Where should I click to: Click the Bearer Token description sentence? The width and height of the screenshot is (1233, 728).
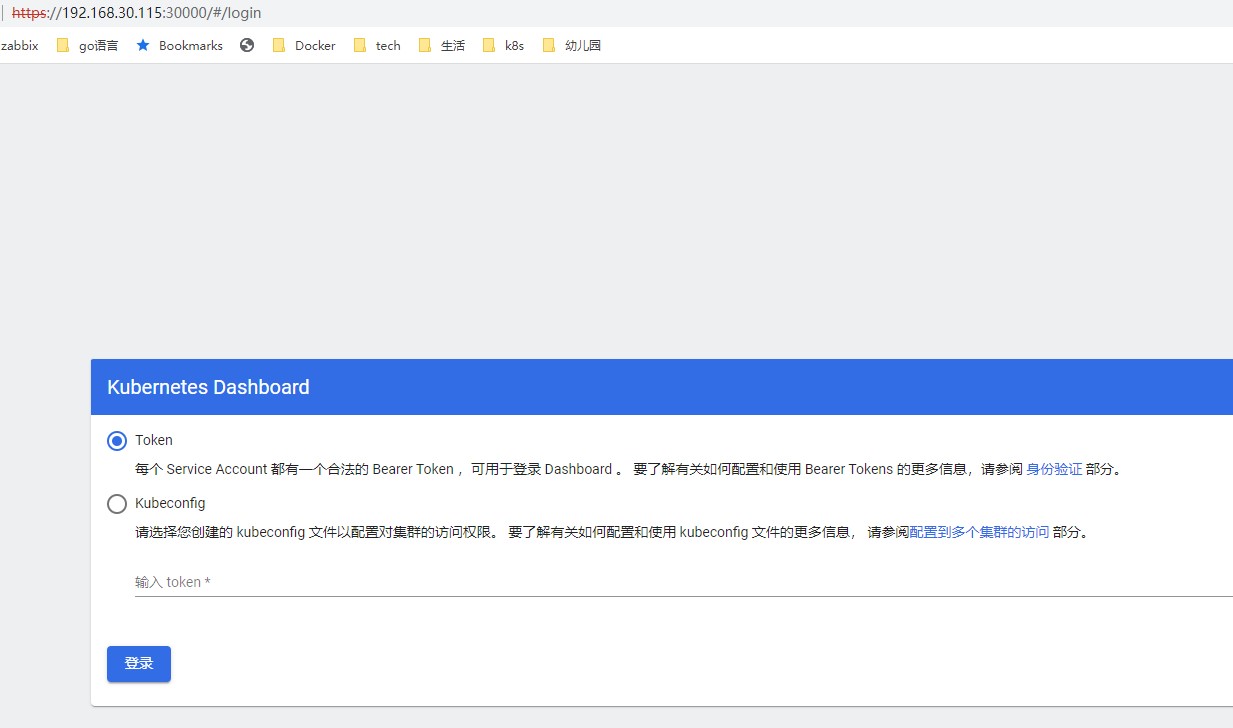tap(630, 469)
